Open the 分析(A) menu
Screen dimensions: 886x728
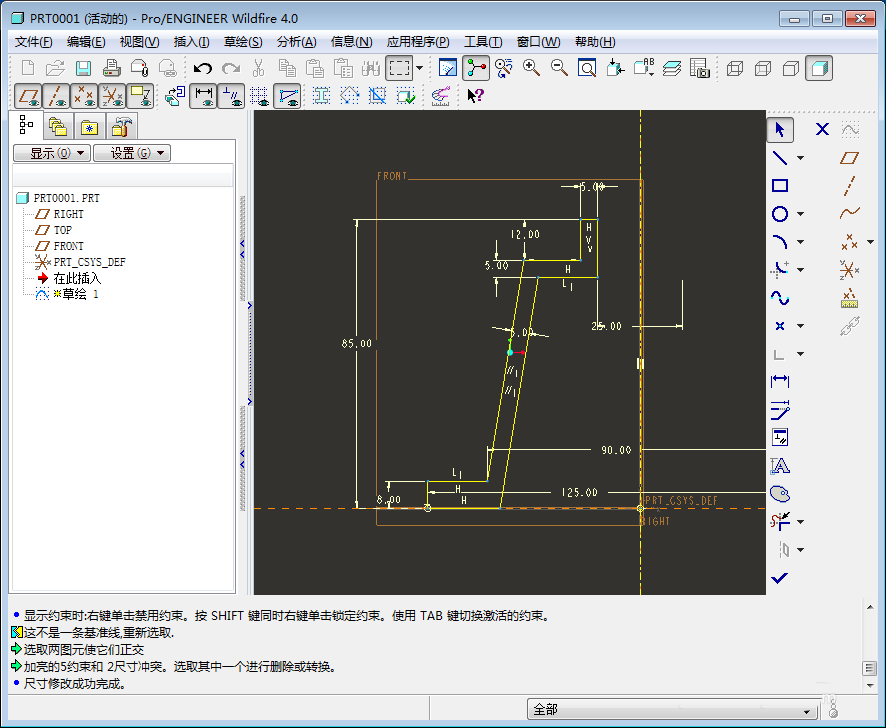coord(297,42)
